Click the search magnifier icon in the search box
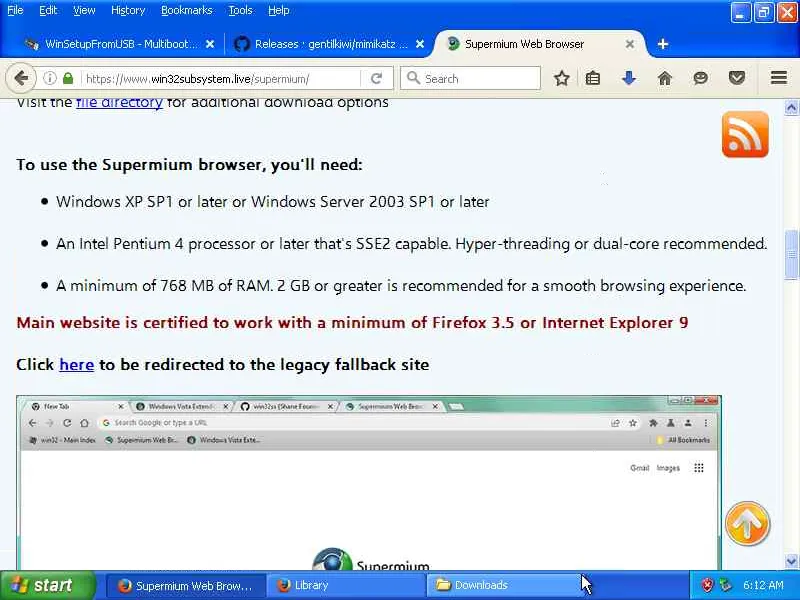This screenshot has width=800, height=600. click(413, 78)
